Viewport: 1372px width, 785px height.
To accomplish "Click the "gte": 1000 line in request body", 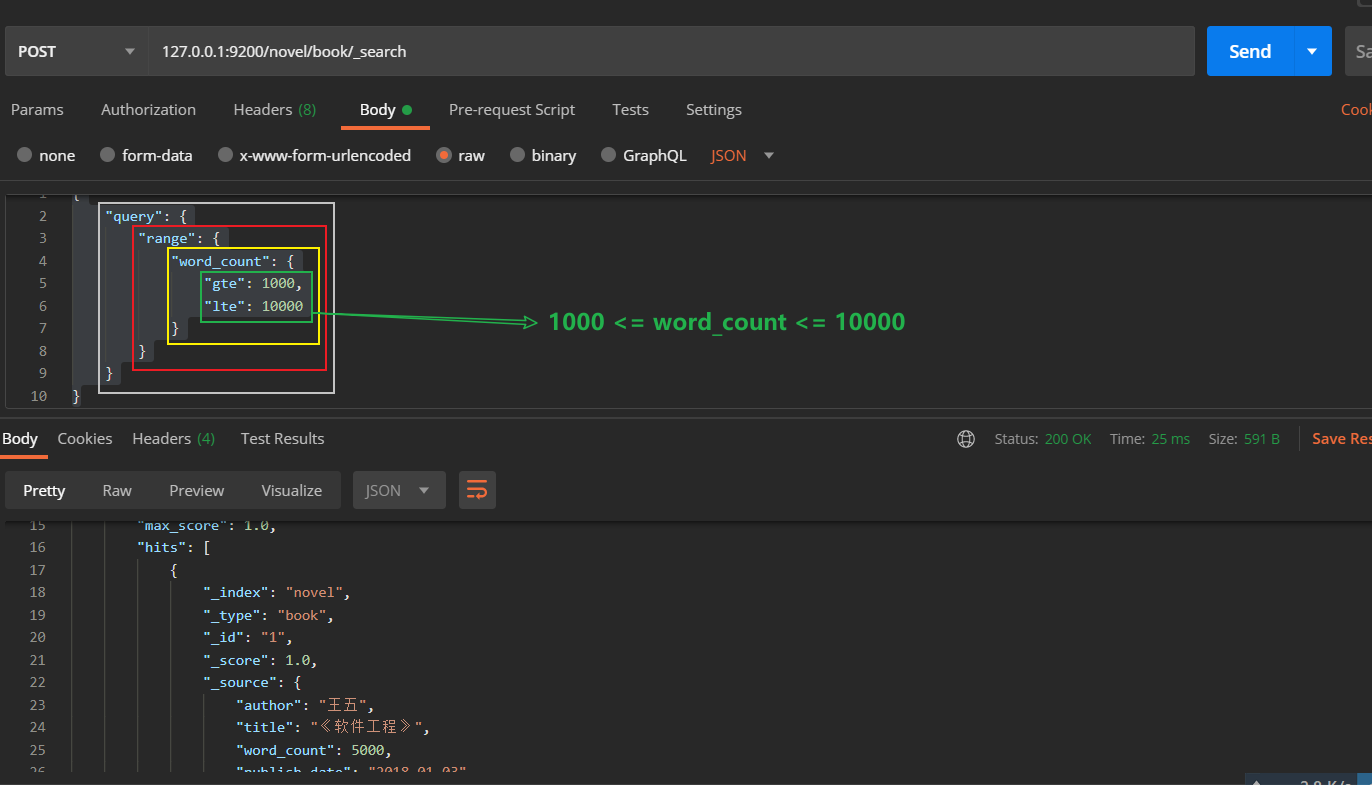I will 253,284.
